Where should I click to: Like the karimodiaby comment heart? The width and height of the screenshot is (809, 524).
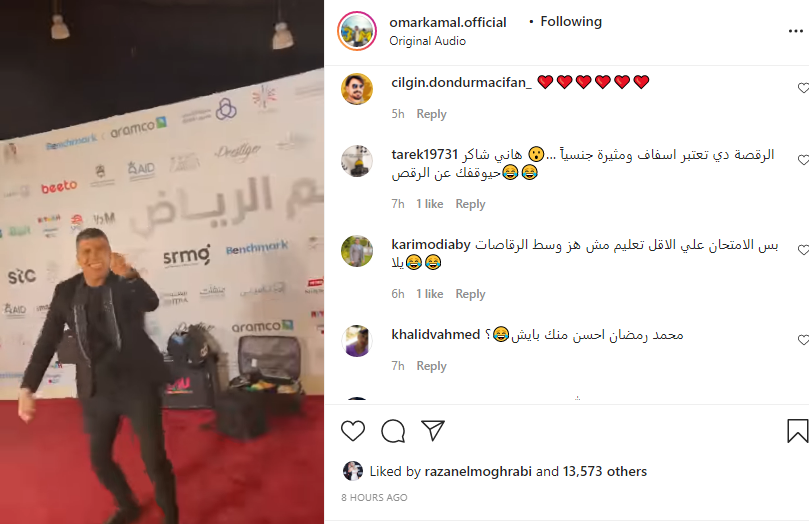803,250
